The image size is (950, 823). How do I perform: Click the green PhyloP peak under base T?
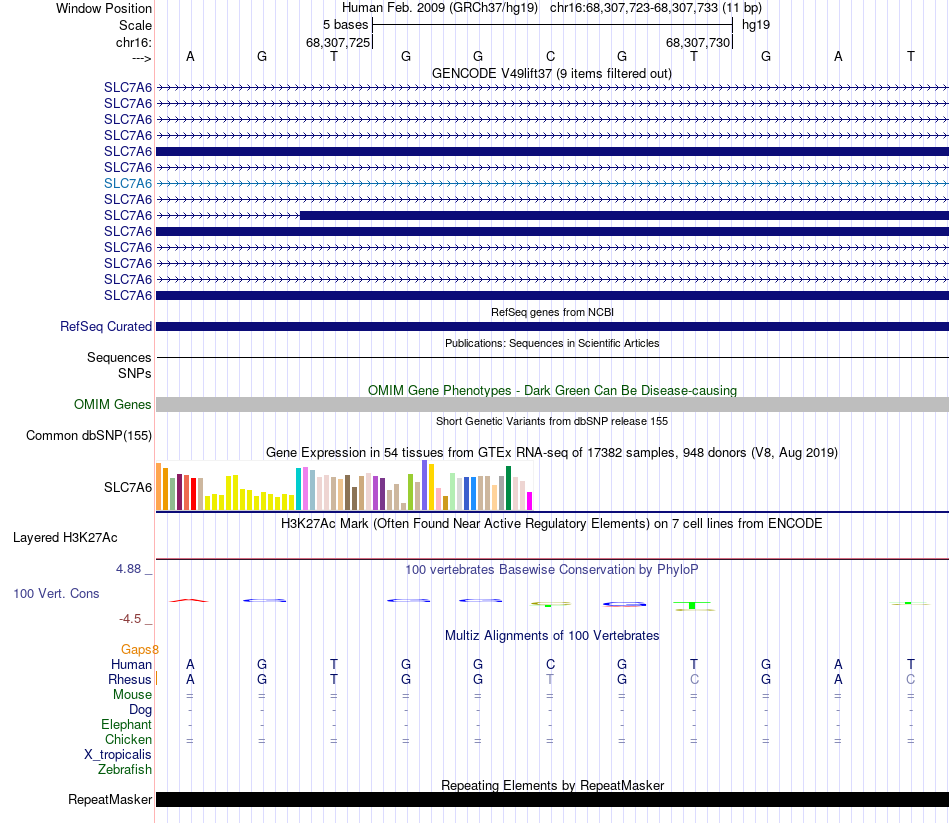point(693,605)
